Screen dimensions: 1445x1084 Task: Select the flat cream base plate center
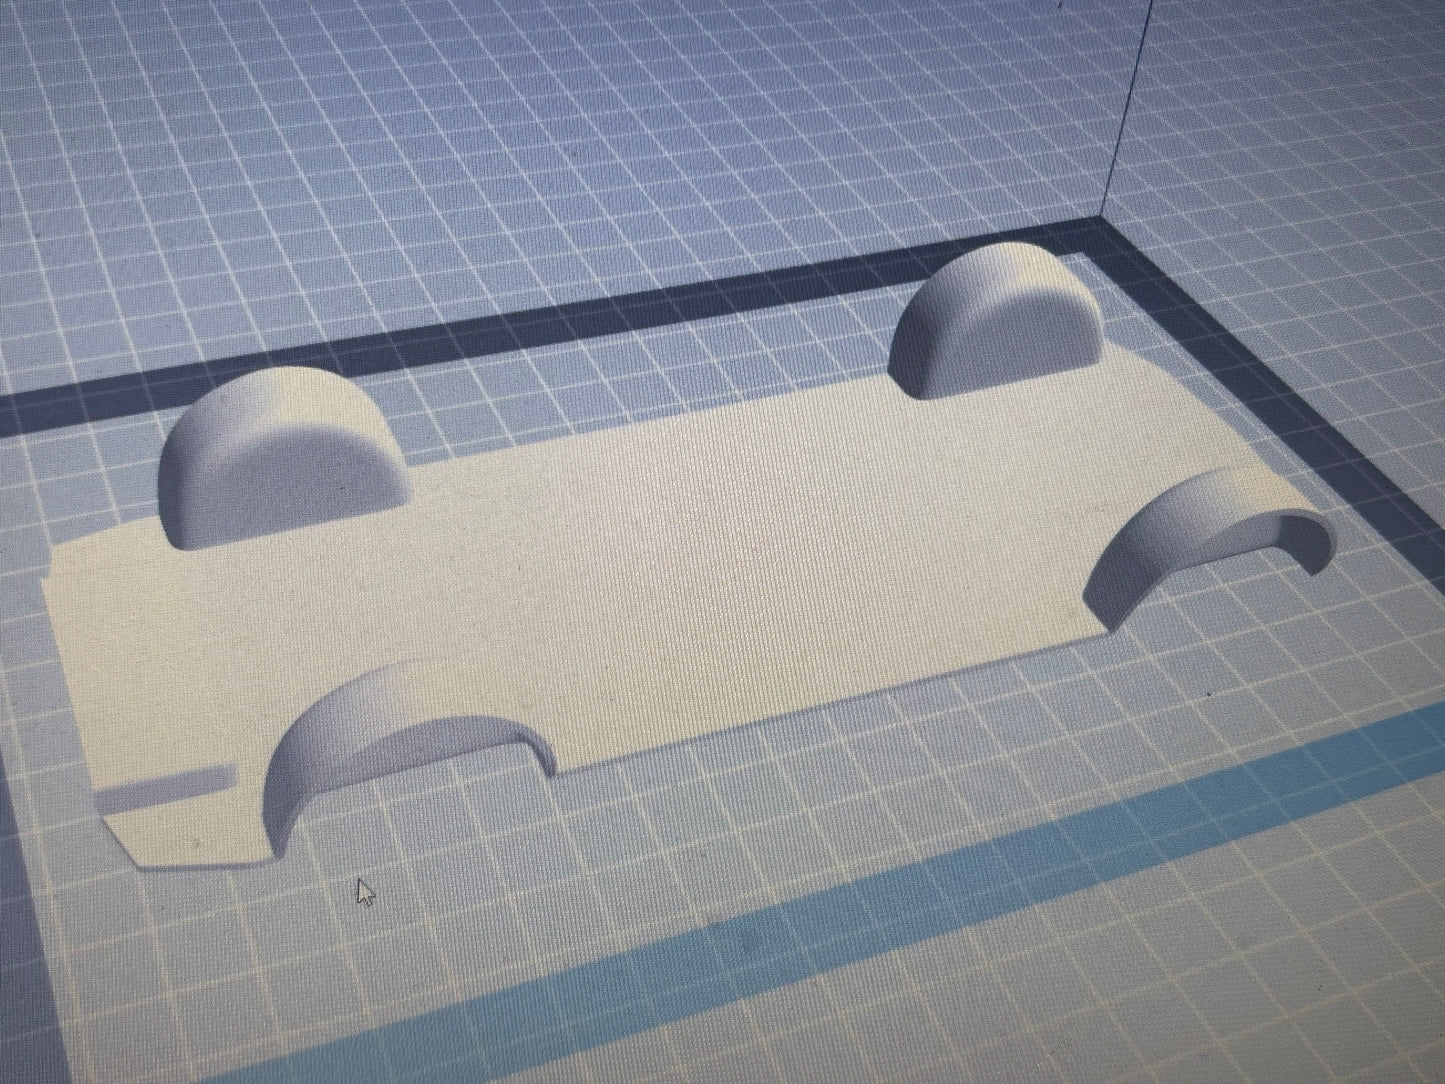click(x=650, y=580)
